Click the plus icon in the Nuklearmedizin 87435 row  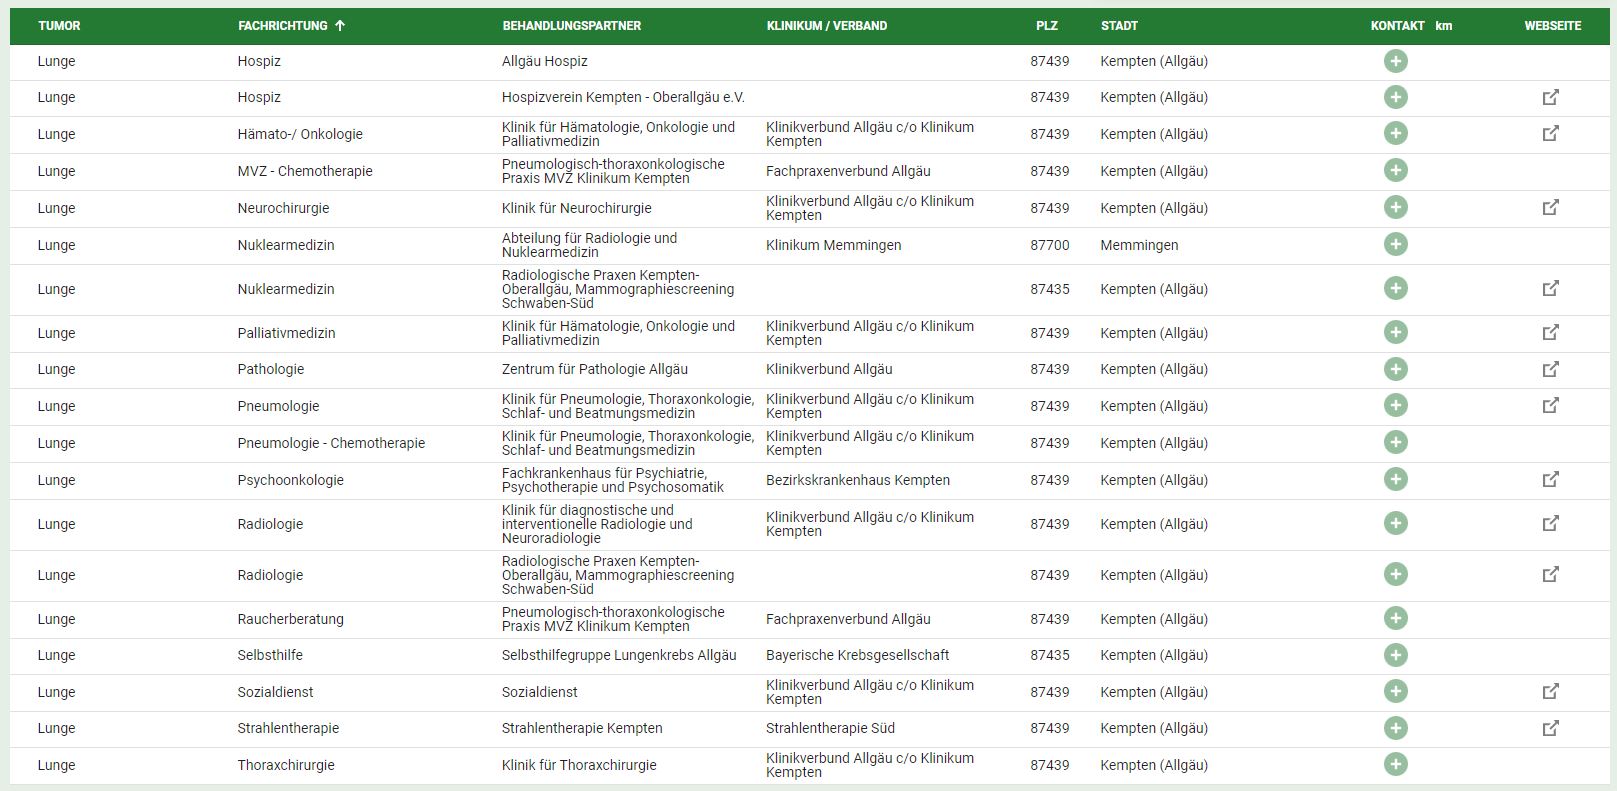[1395, 288]
